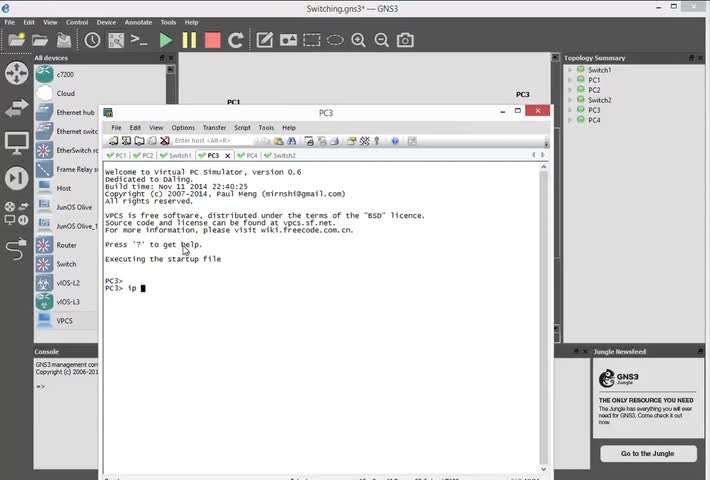Toggle show interface labels icon
710x480 pixels.
[116, 40]
